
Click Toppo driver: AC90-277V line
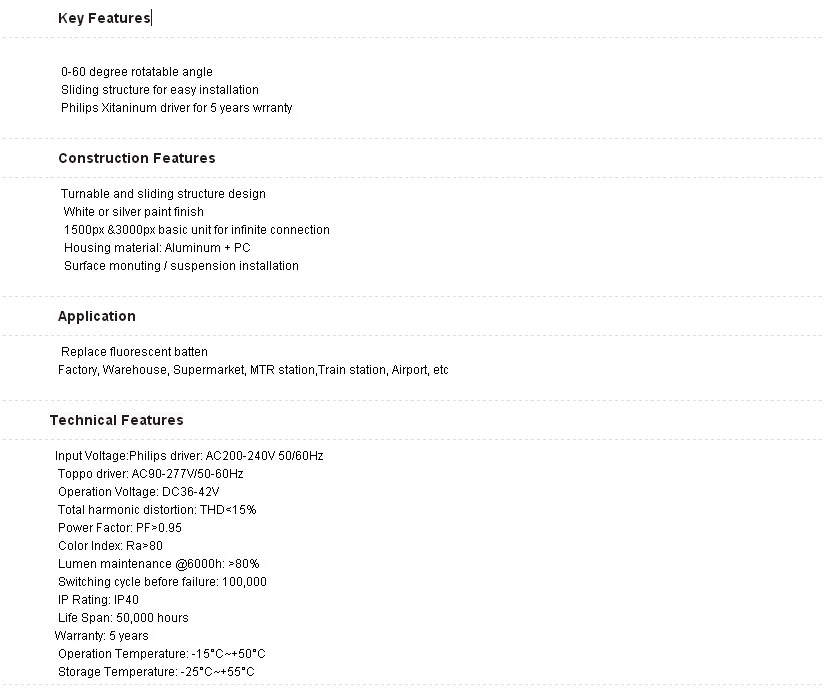coord(151,474)
